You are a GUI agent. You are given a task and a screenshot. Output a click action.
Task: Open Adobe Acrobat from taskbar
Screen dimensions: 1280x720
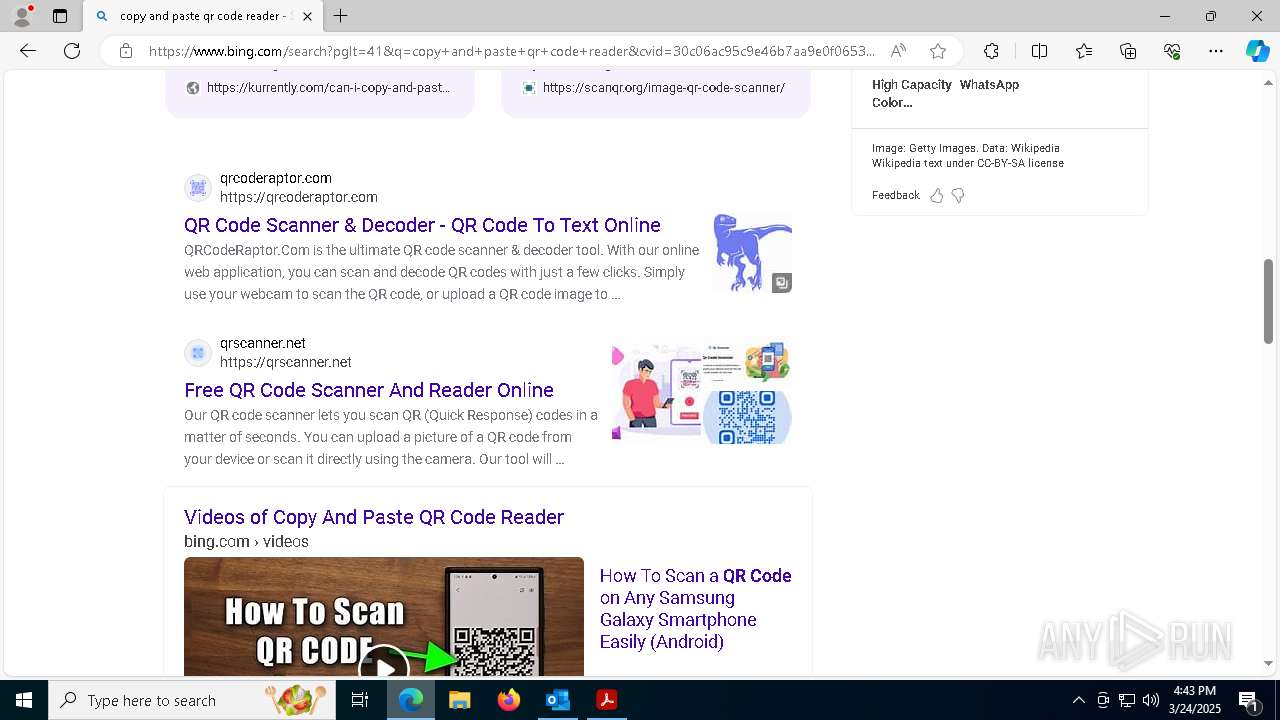click(606, 700)
